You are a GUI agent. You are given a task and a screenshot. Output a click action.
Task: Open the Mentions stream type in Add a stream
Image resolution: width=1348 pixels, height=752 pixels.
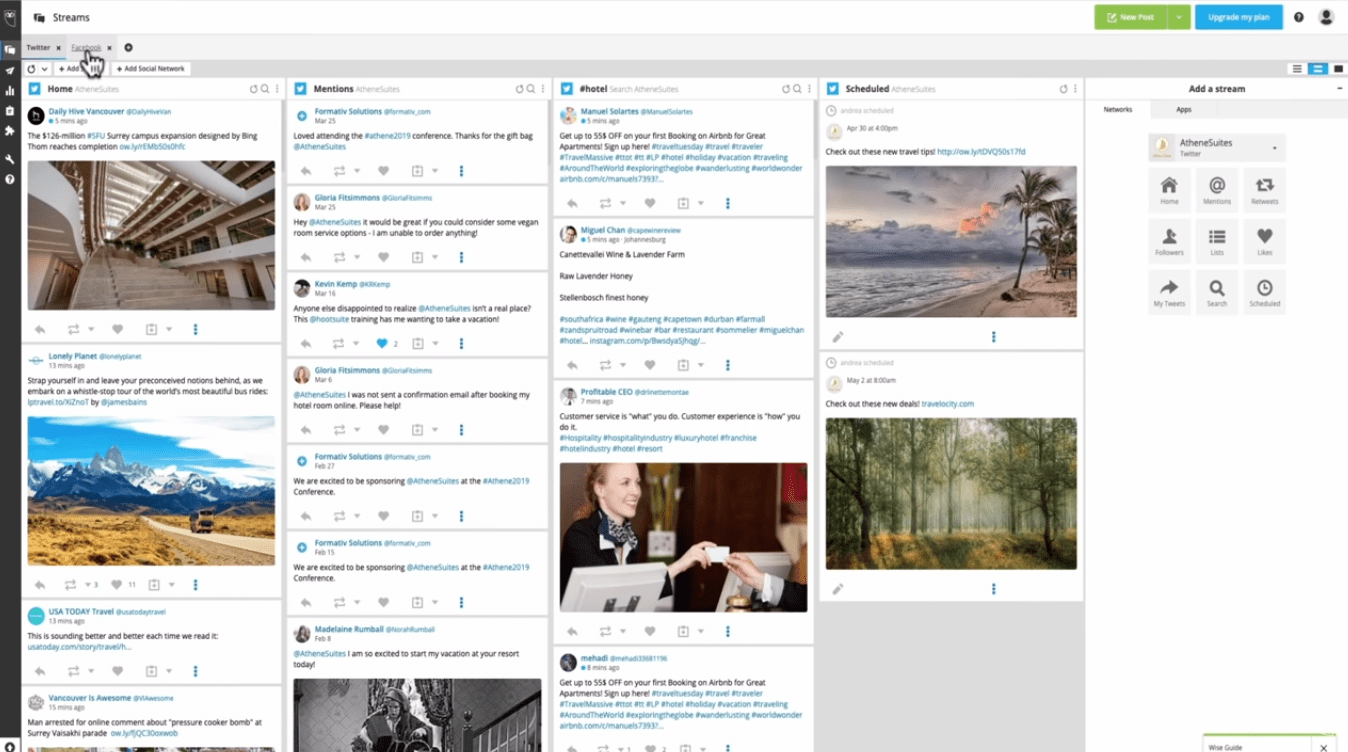point(1216,189)
